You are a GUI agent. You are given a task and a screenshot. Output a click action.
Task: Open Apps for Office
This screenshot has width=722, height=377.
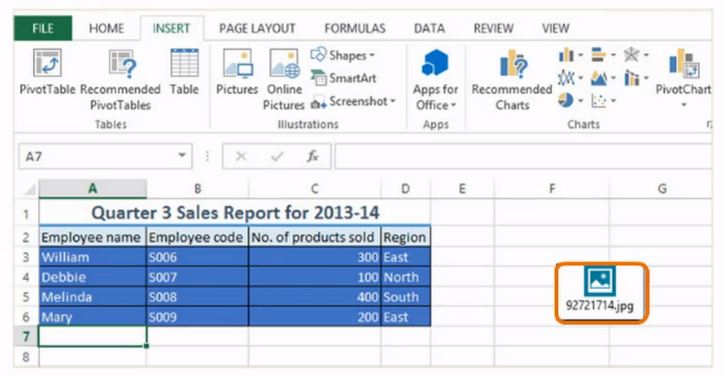coord(435,80)
